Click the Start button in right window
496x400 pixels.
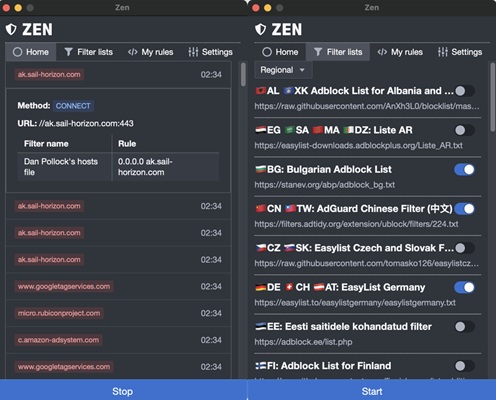coord(372,391)
